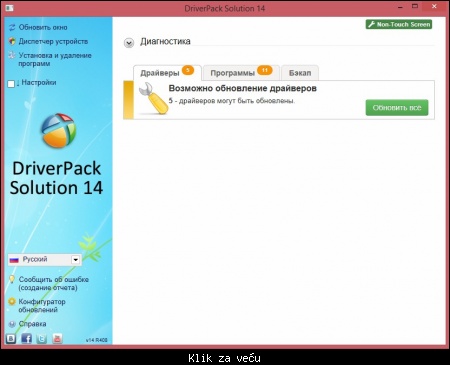Open the VKontakte social icon

pos(11,339)
